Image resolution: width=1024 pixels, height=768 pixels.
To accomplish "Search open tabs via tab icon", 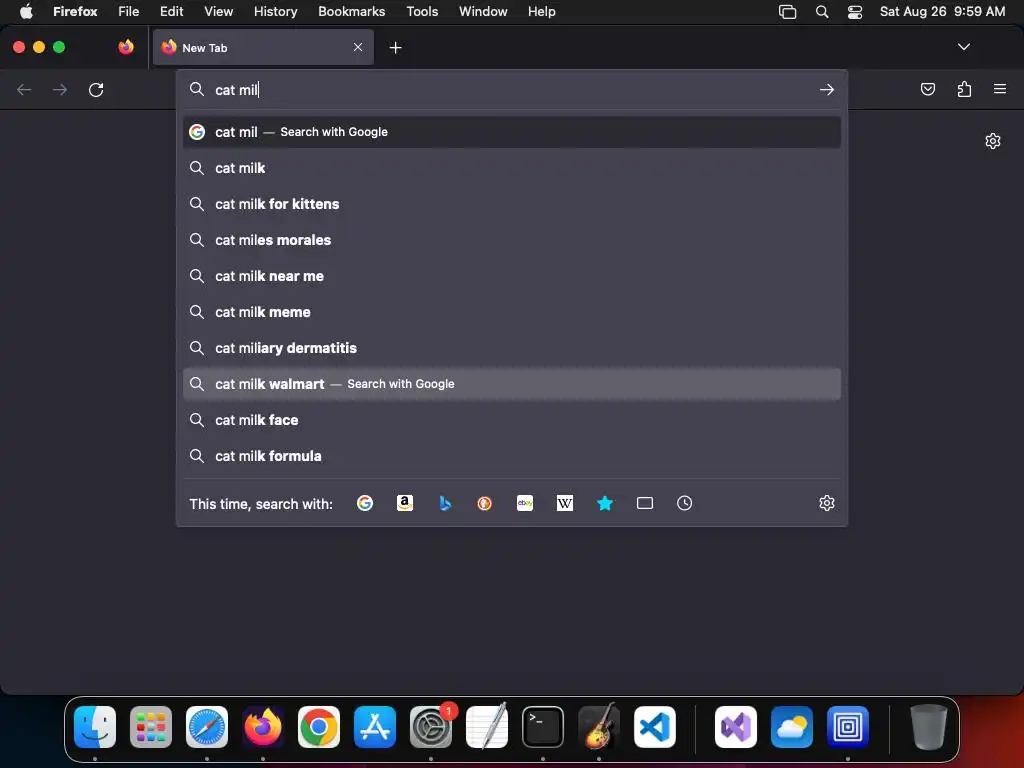I will point(645,503).
